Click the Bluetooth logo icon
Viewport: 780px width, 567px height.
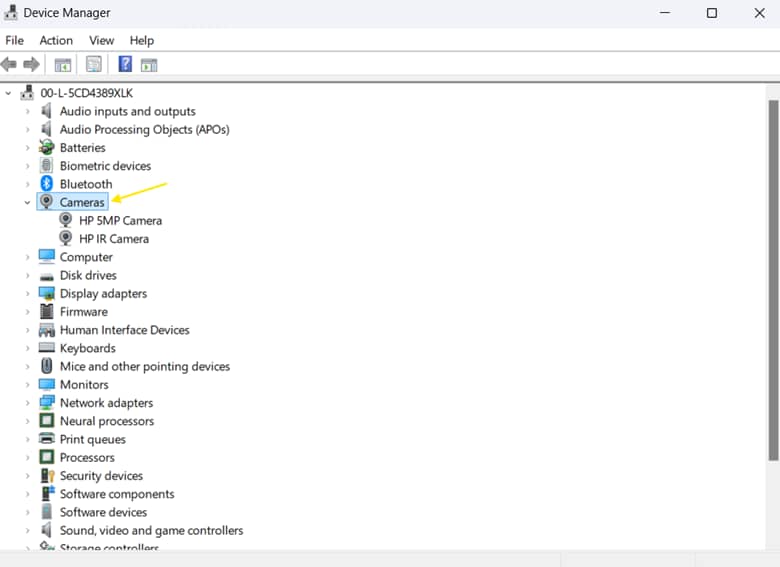point(46,184)
